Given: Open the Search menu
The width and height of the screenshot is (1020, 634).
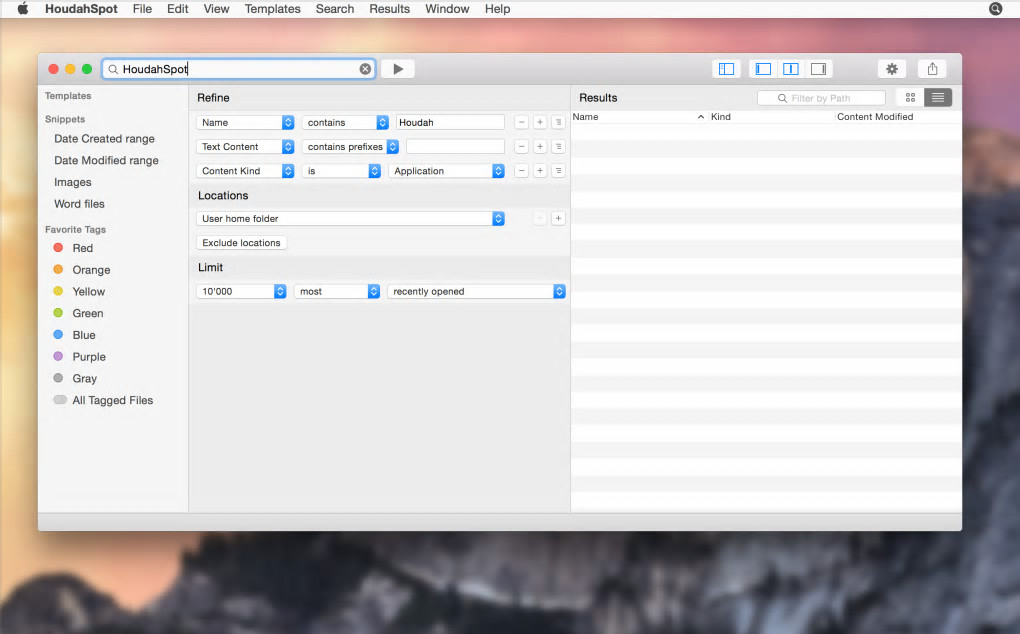Looking at the screenshot, I should point(335,8).
